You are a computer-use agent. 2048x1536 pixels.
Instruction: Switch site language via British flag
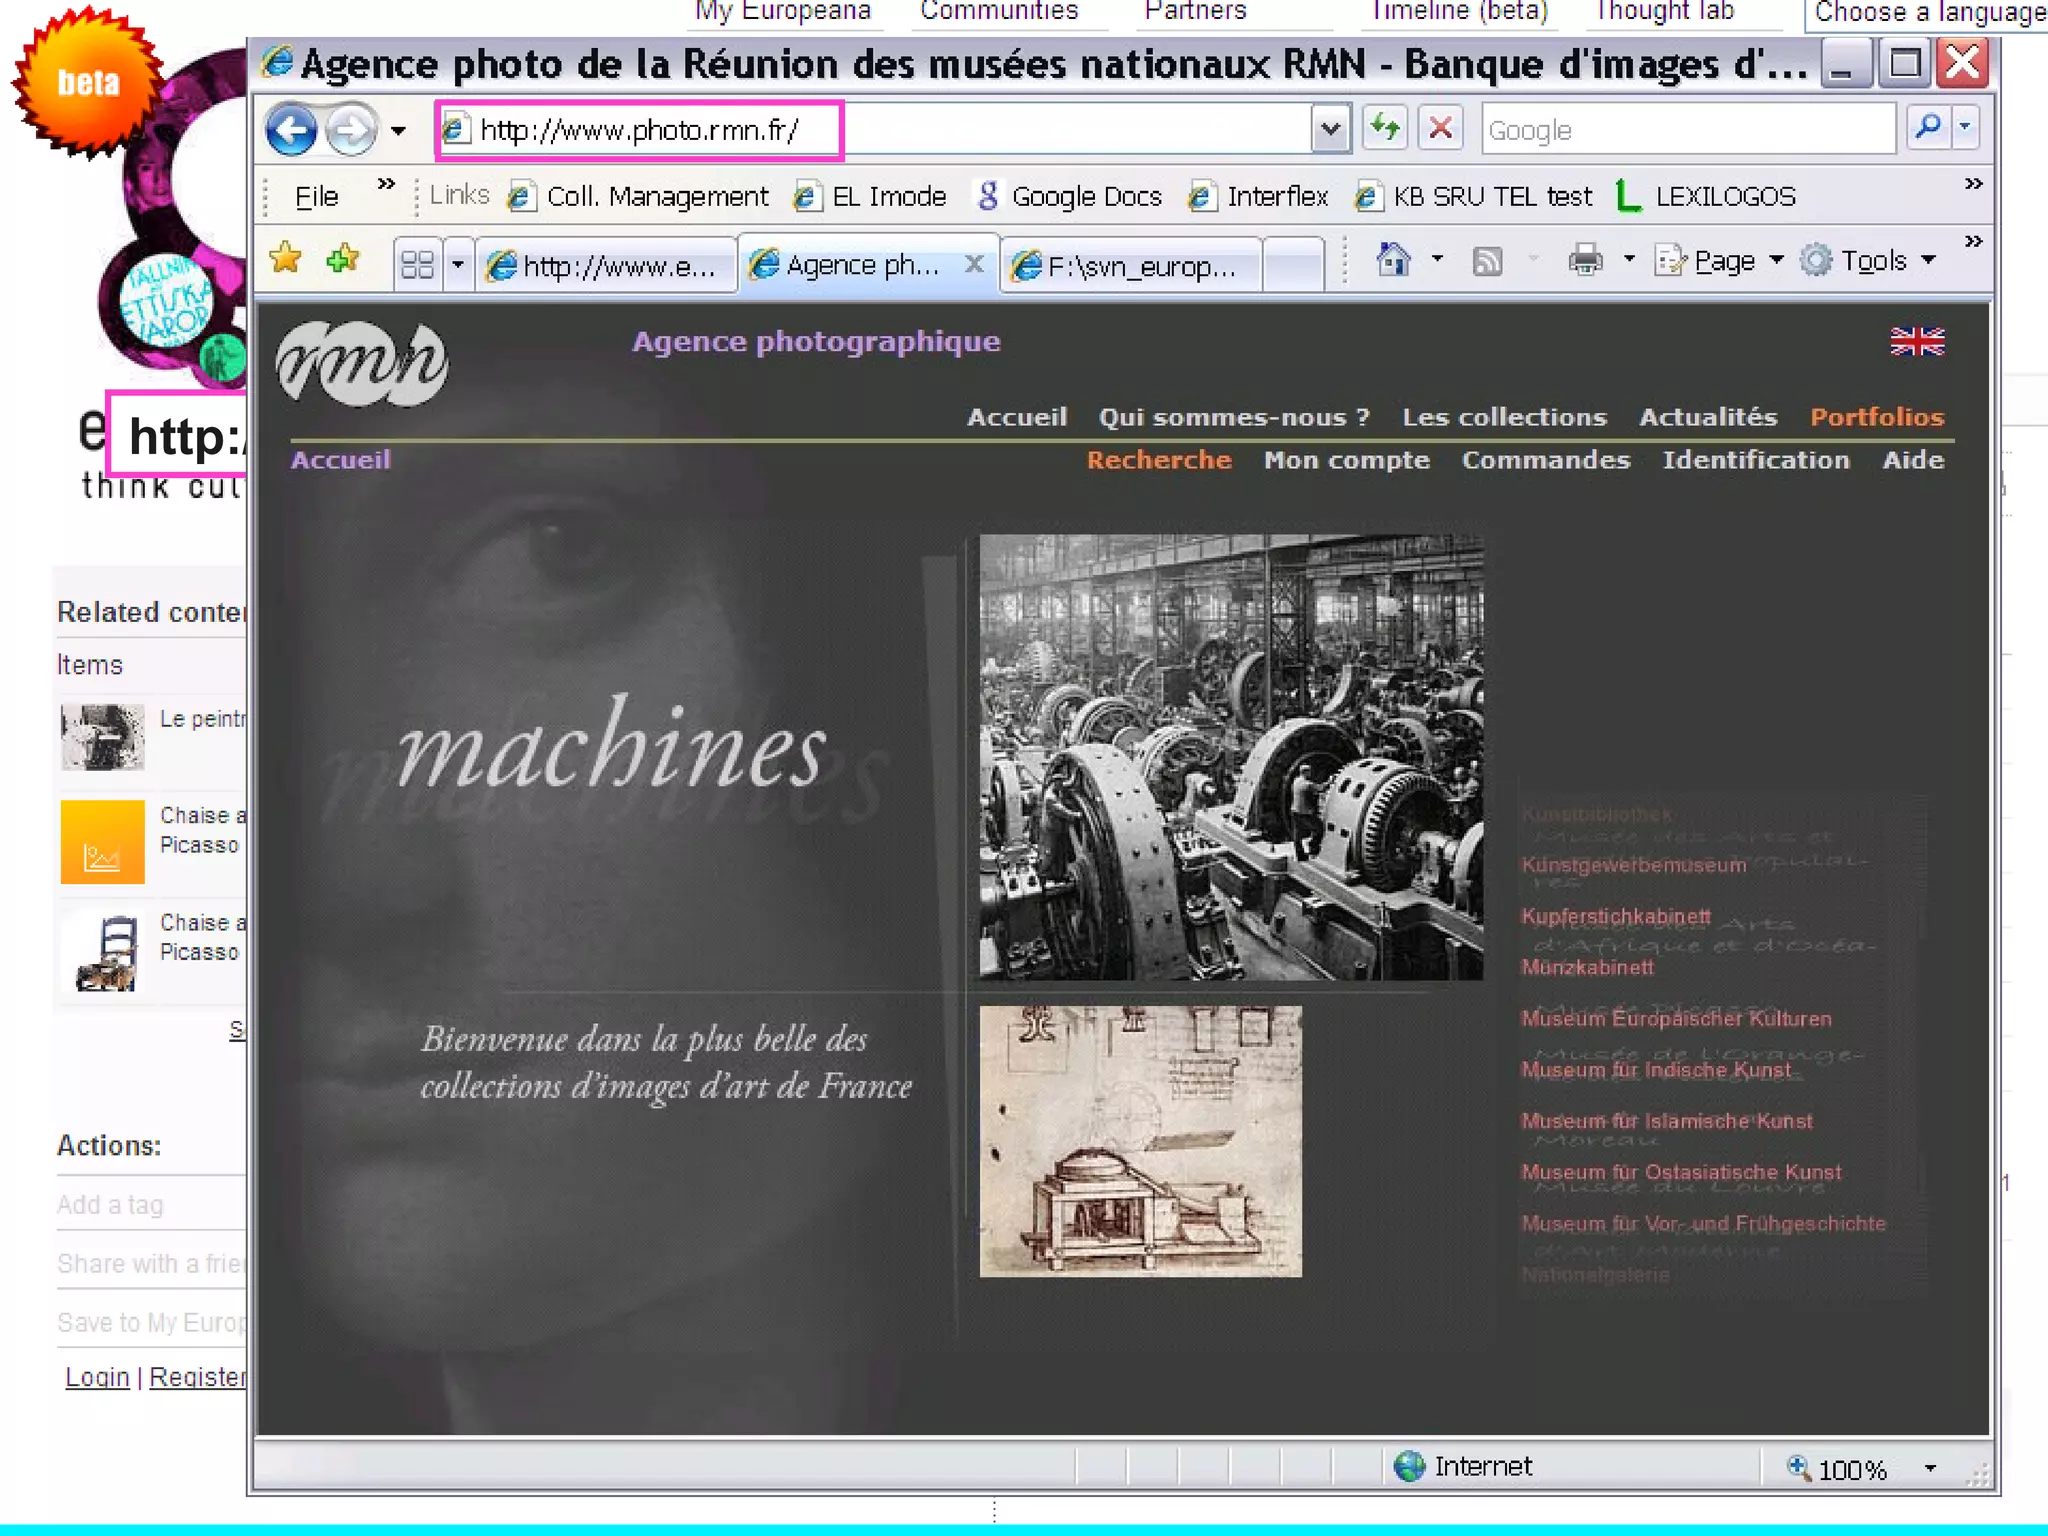click(x=1917, y=342)
